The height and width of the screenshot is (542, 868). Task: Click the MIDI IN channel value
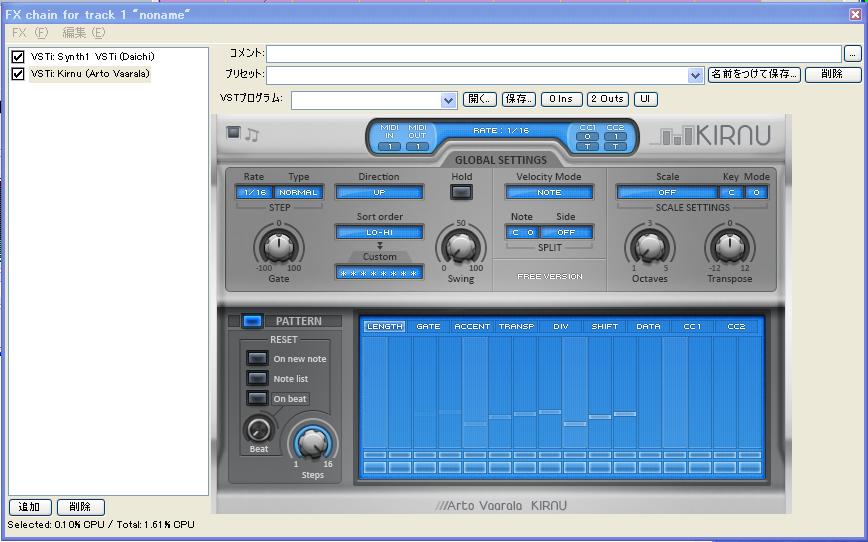click(390, 147)
